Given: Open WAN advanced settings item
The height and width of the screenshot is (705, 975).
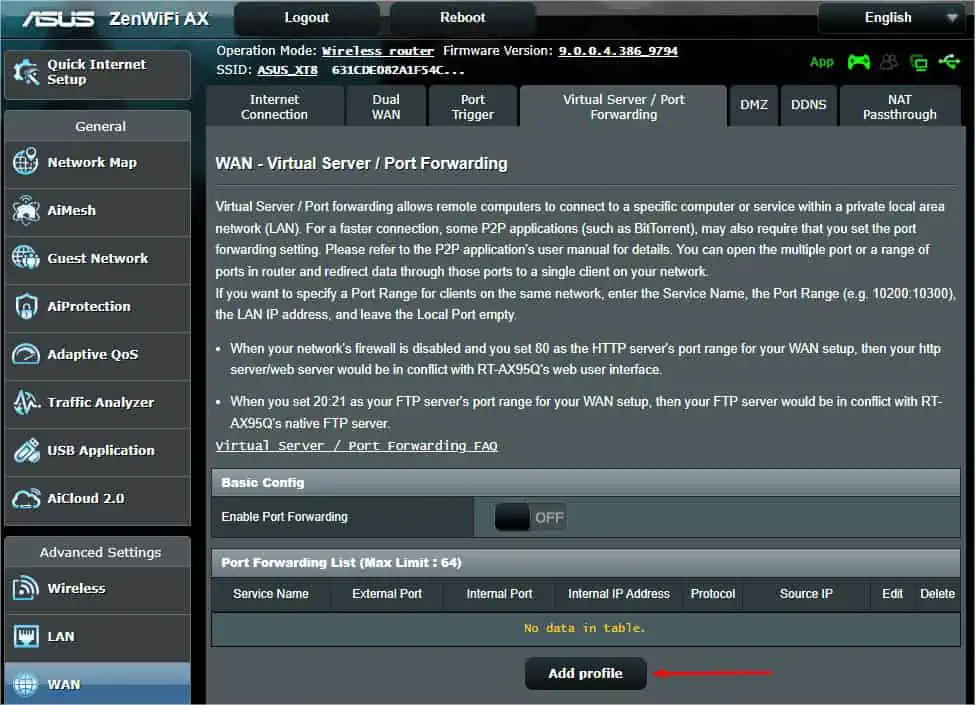Looking at the screenshot, I should click(98, 684).
